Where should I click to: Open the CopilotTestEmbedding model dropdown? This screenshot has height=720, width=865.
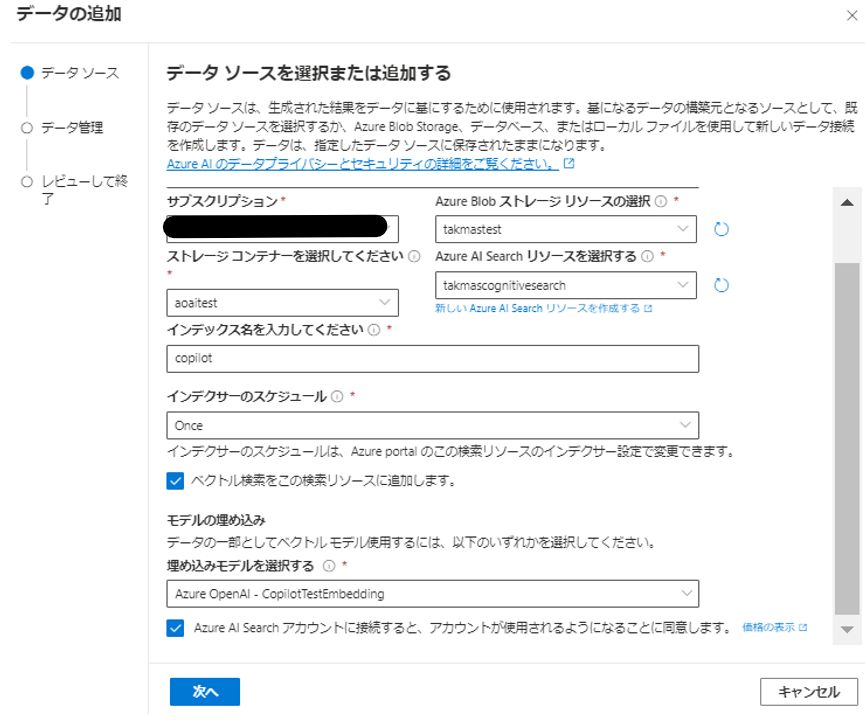point(432,594)
